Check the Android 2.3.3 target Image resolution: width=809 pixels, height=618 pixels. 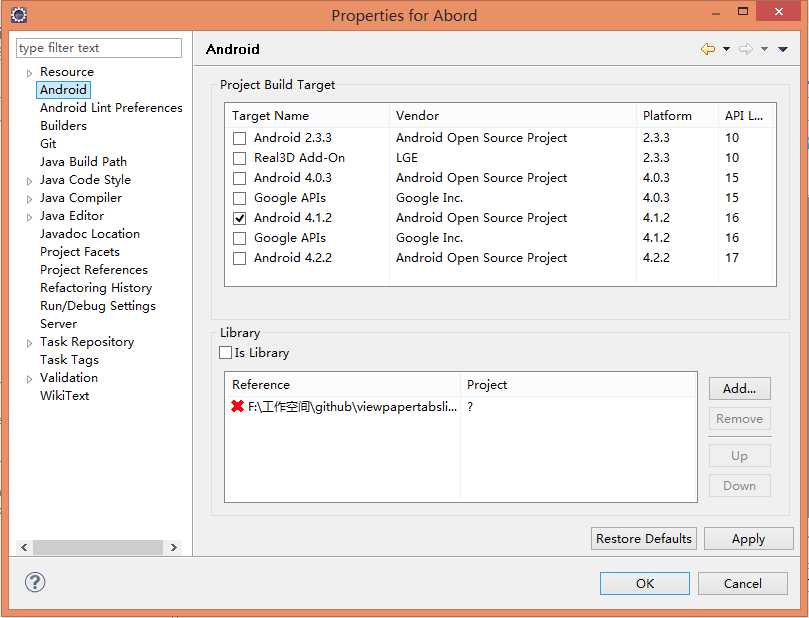239,138
